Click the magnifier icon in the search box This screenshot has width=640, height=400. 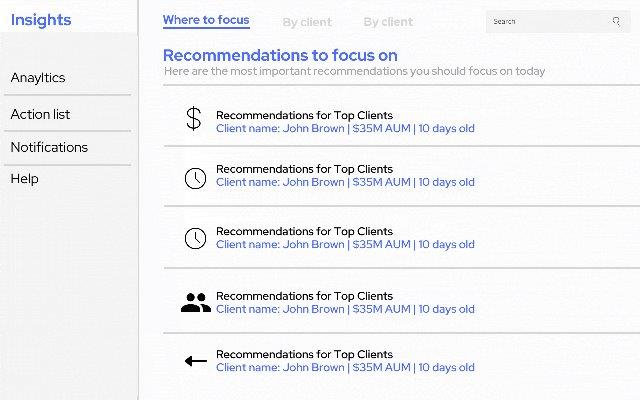click(x=616, y=21)
